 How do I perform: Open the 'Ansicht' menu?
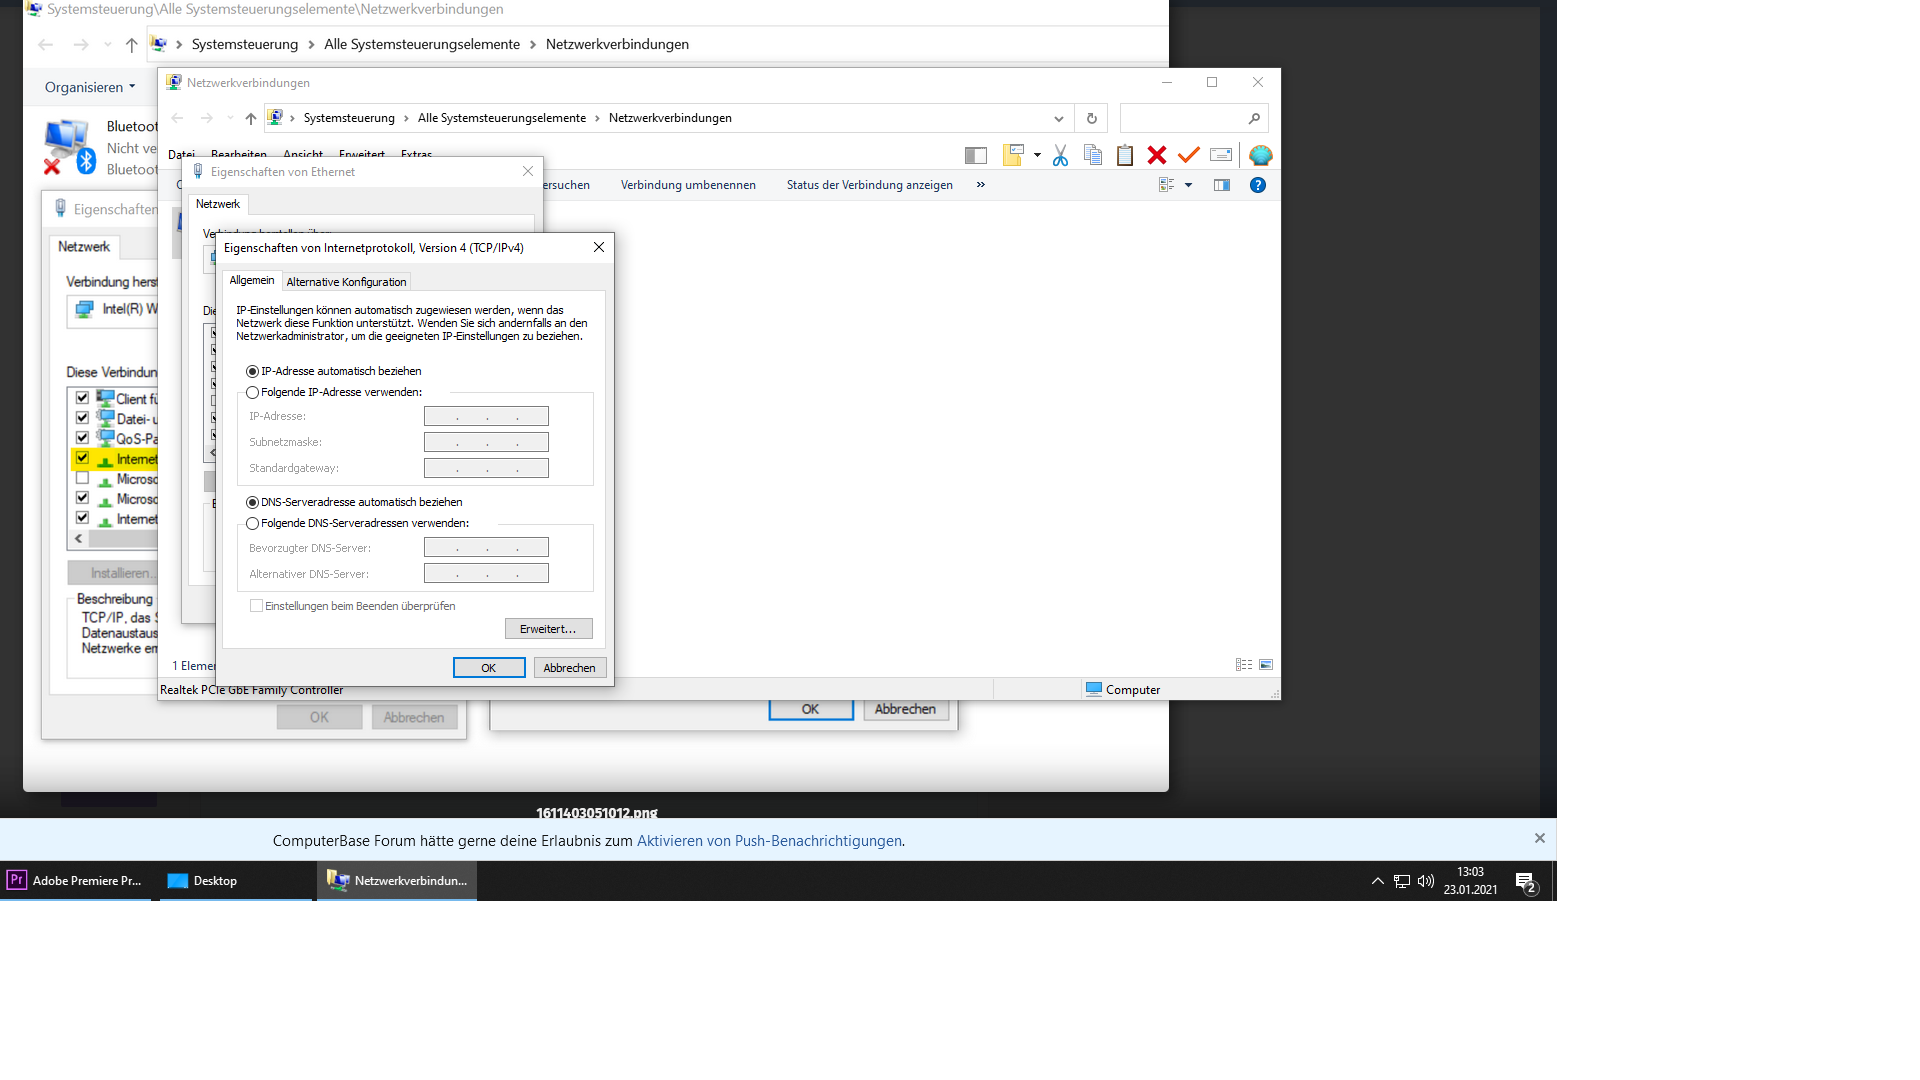click(303, 154)
